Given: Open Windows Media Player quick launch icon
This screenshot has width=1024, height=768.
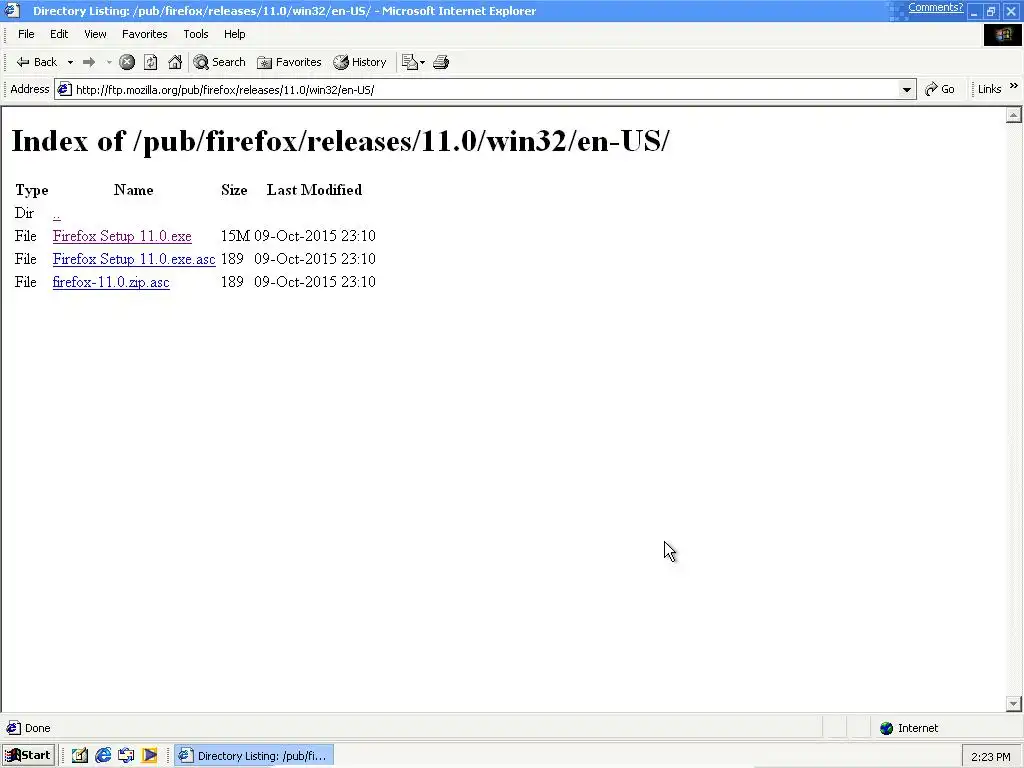Looking at the screenshot, I should (x=150, y=756).
